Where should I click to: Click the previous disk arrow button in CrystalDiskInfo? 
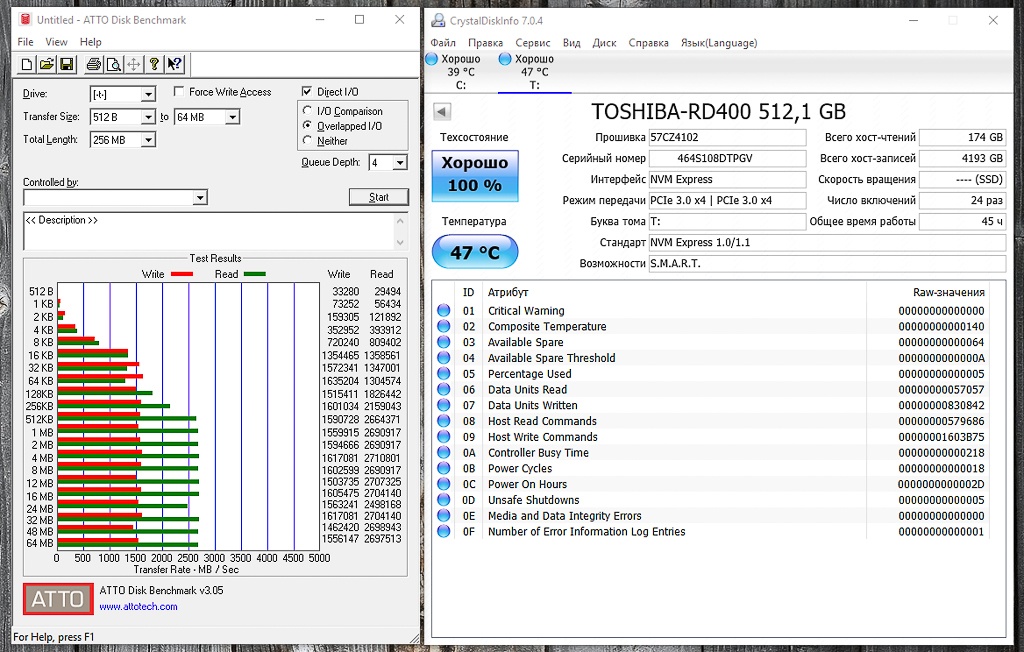click(442, 112)
